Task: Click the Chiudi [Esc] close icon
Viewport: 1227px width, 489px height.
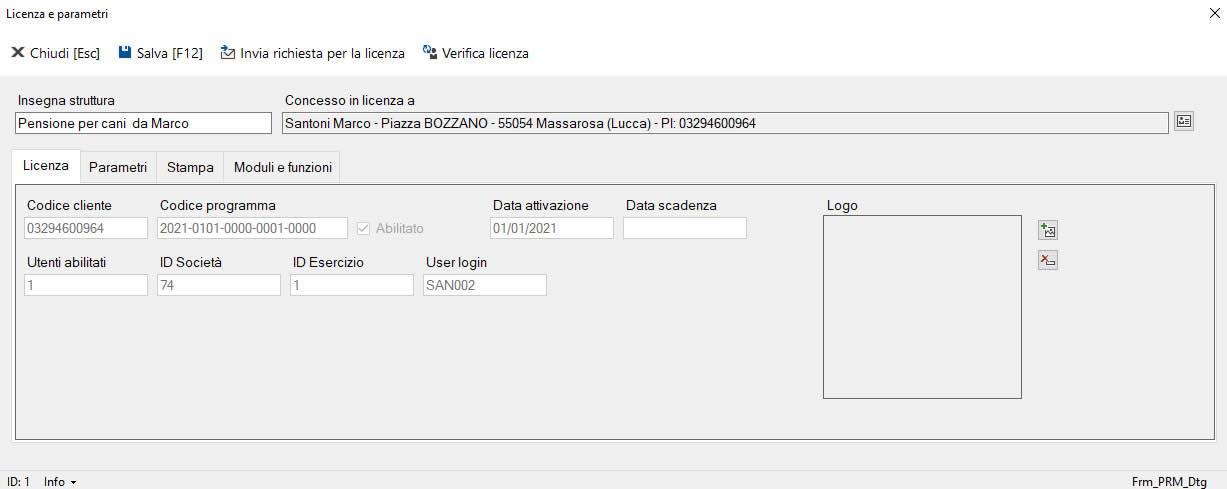Action: point(18,53)
